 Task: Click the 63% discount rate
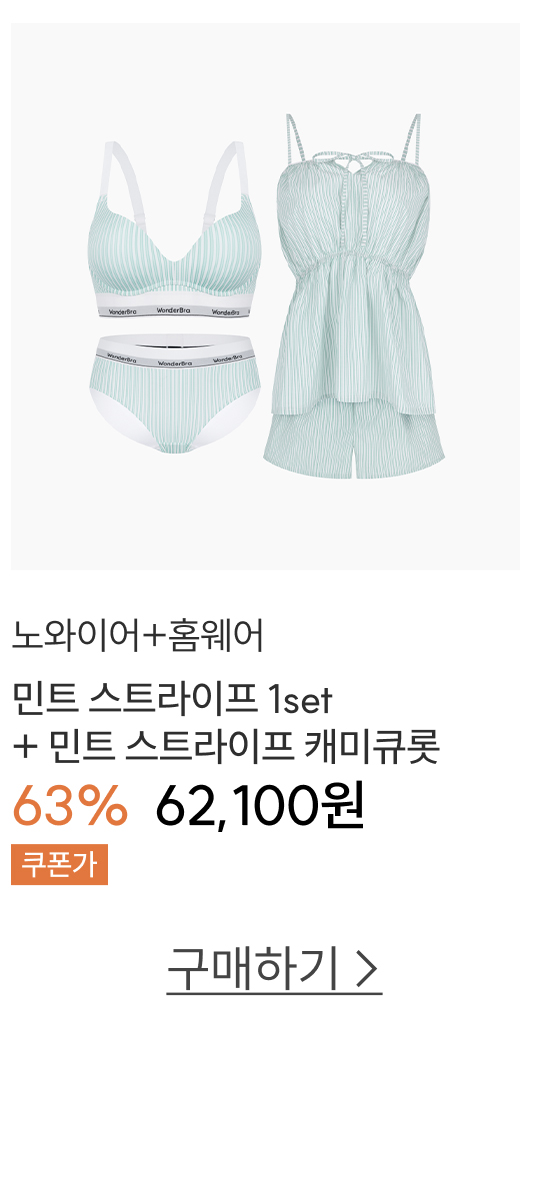pyautogui.click(x=70, y=805)
